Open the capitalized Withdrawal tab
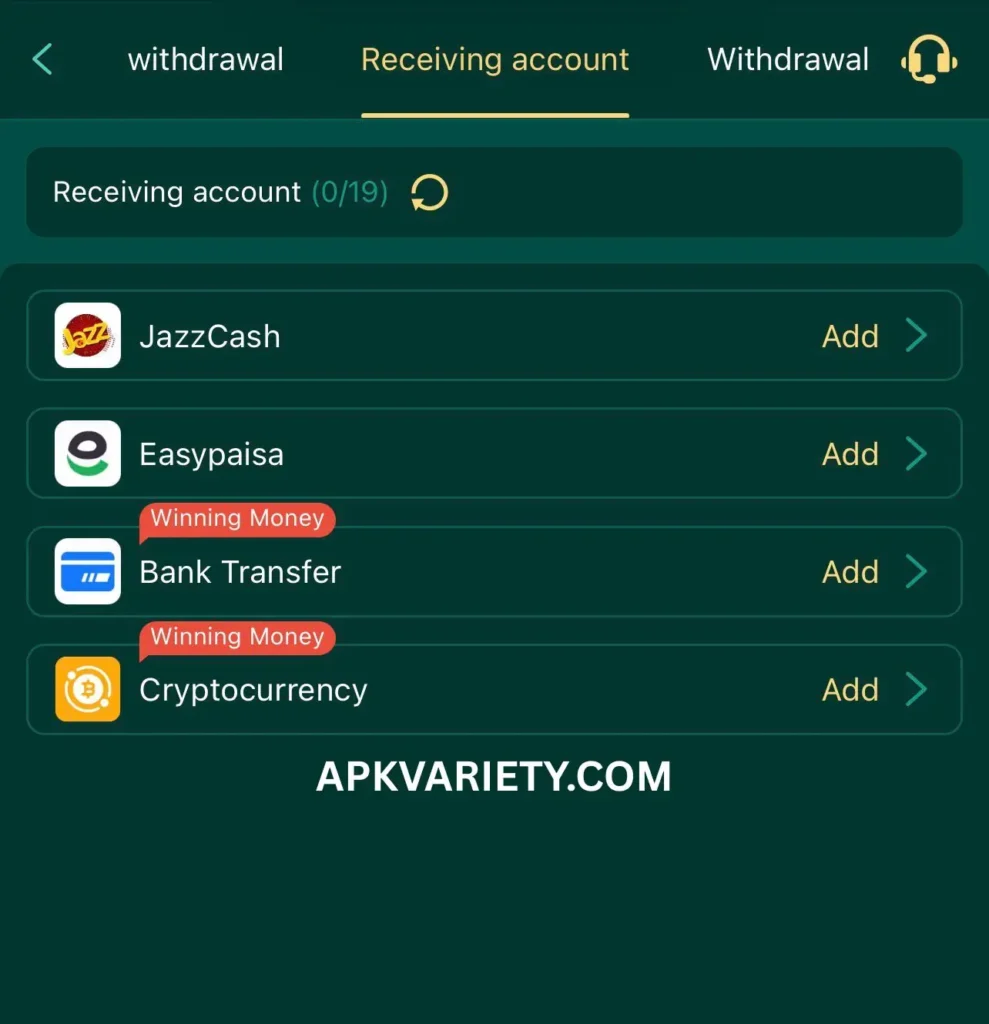 coord(788,59)
